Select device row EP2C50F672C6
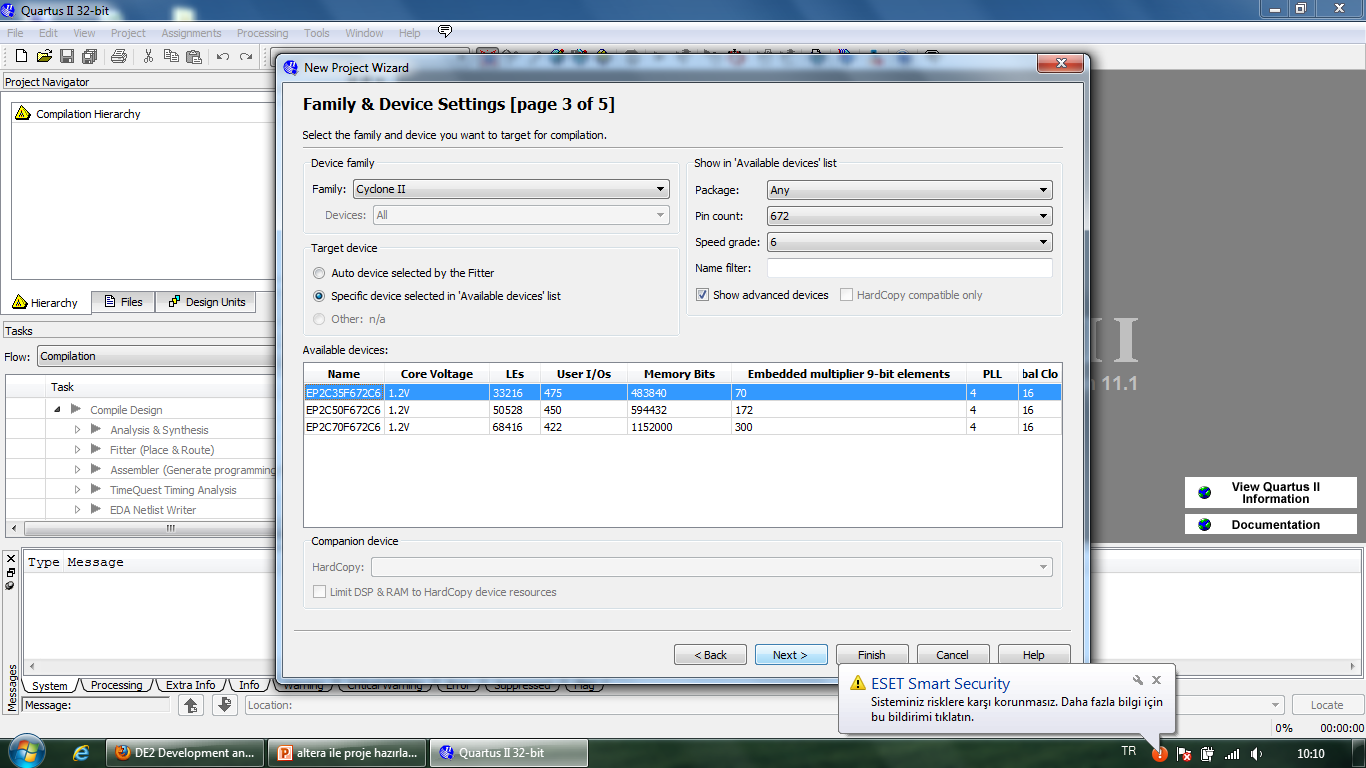Viewport: 1366px width, 768px height. (x=682, y=410)
